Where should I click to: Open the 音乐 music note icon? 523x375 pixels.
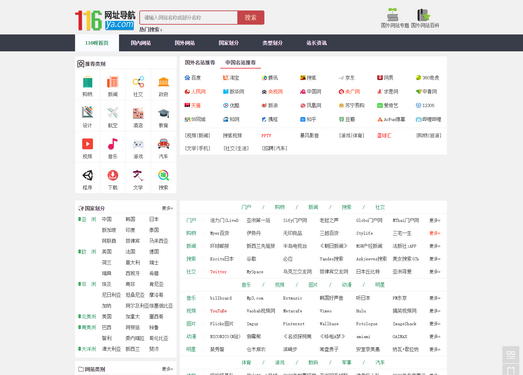coord(113,144)
